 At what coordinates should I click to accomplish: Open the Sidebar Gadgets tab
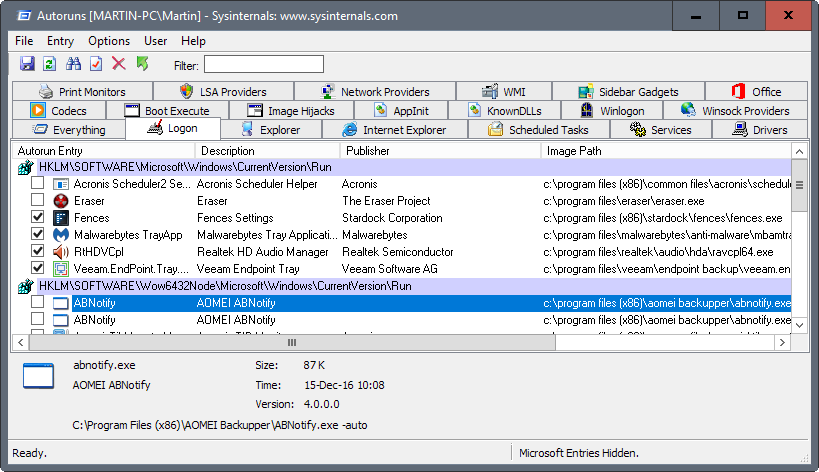[628, 92]
